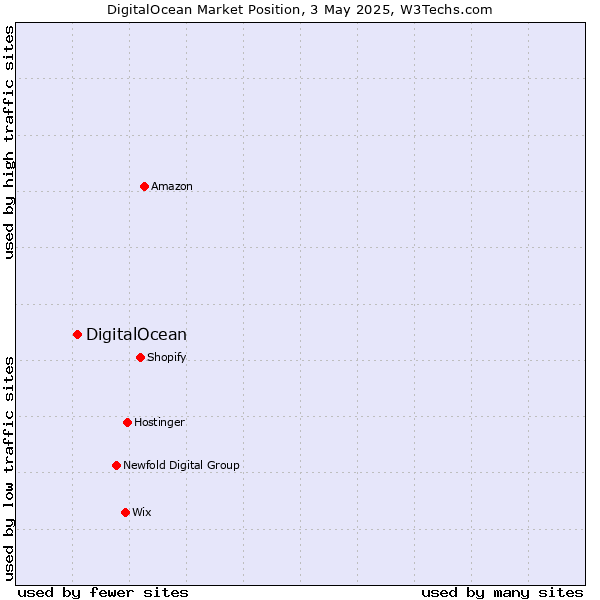Click the chart title 'DigitalOcean Market Position'

click(206, 10)
